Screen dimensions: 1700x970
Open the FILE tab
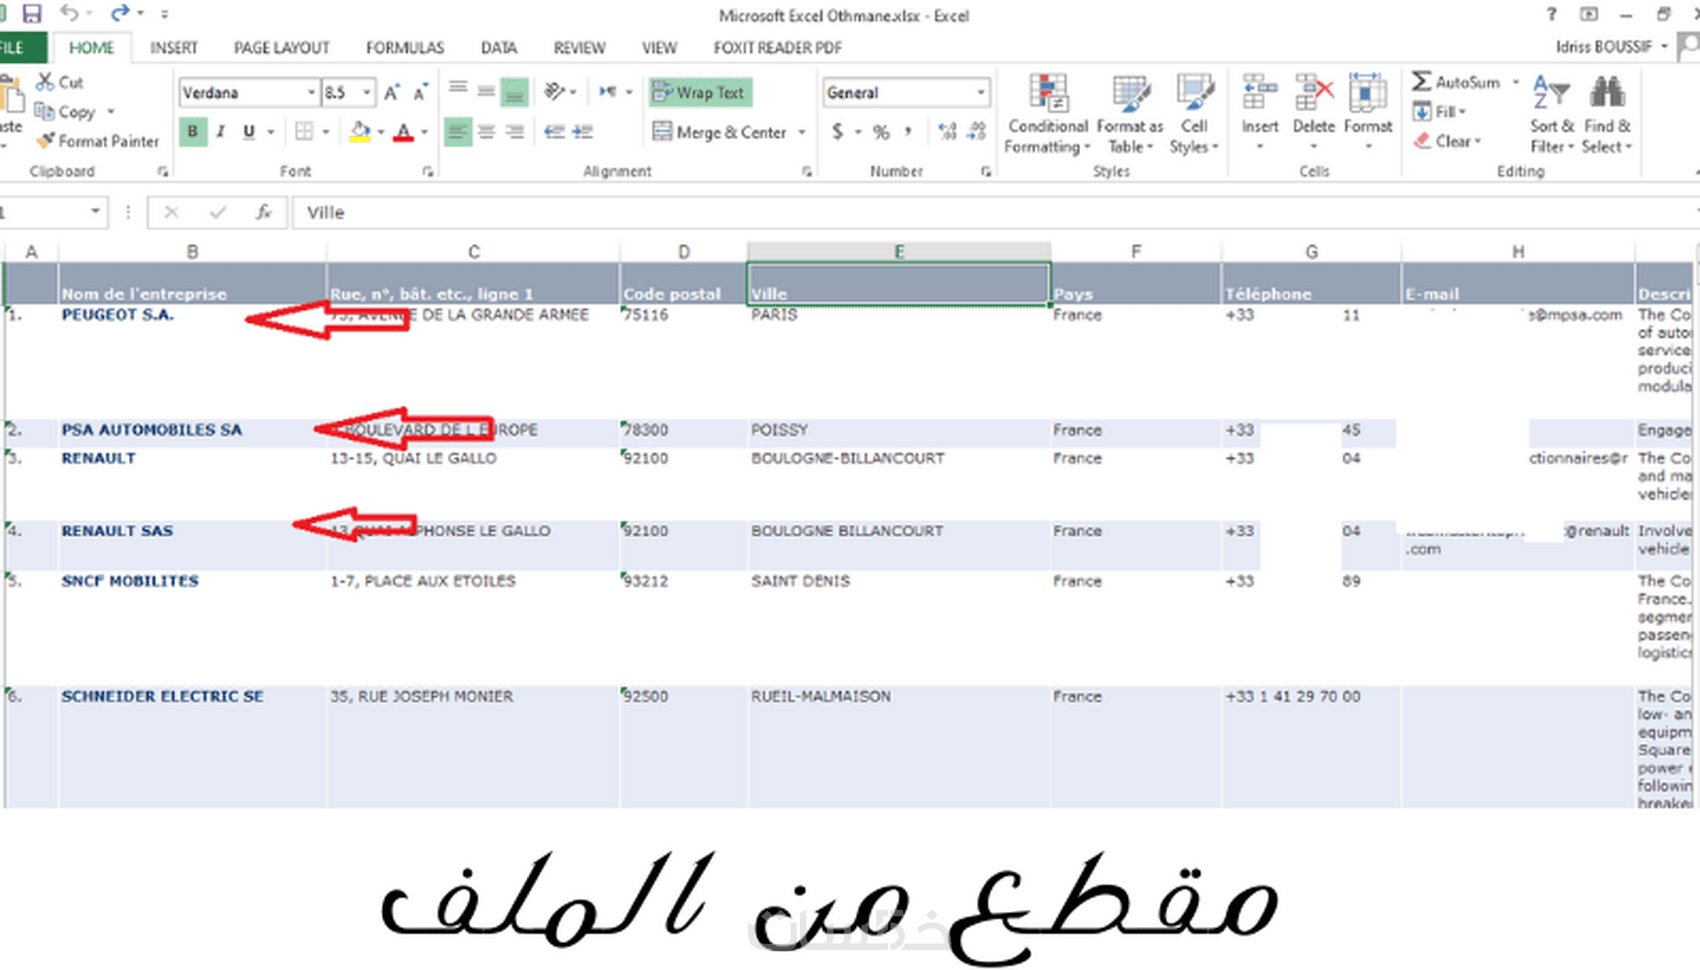tap(21, 48)
